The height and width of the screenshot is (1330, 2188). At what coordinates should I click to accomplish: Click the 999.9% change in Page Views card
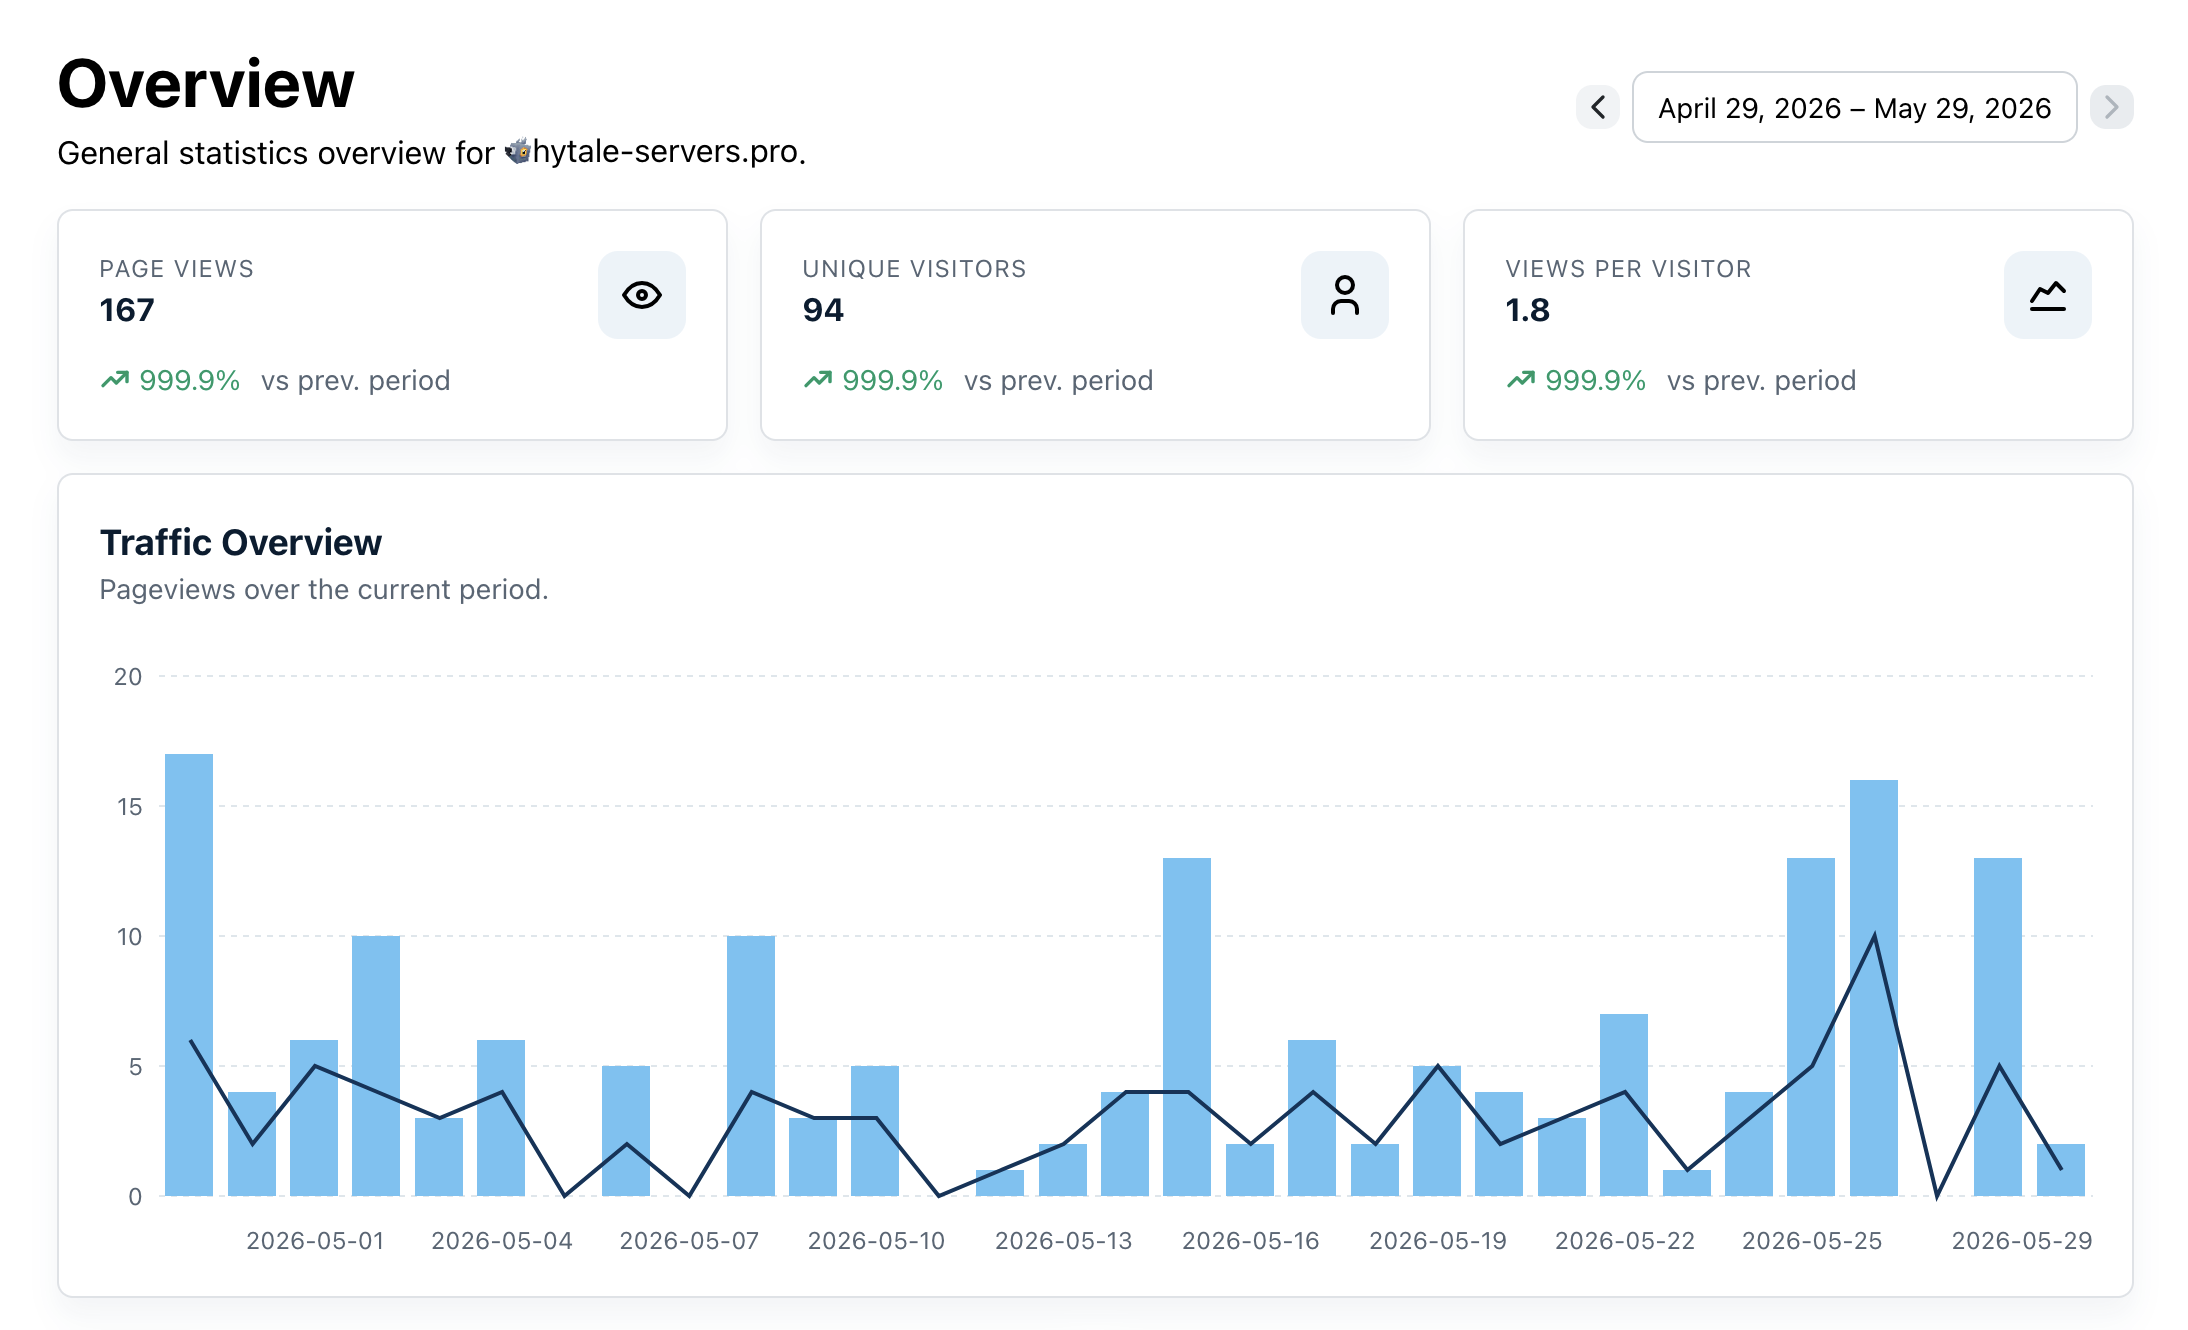190,380
